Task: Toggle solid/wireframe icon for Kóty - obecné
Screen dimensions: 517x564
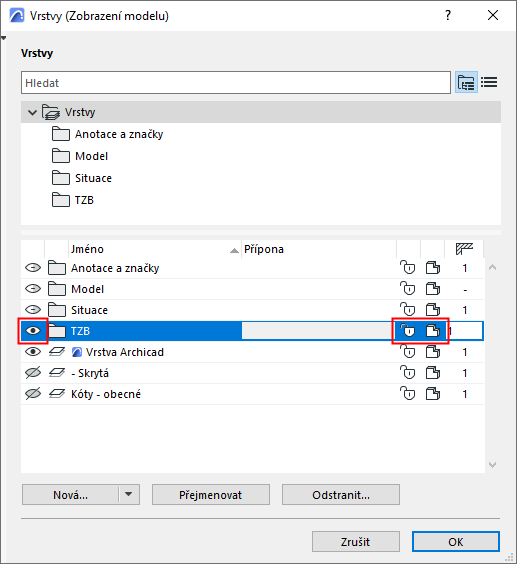Action: (432, 394)
